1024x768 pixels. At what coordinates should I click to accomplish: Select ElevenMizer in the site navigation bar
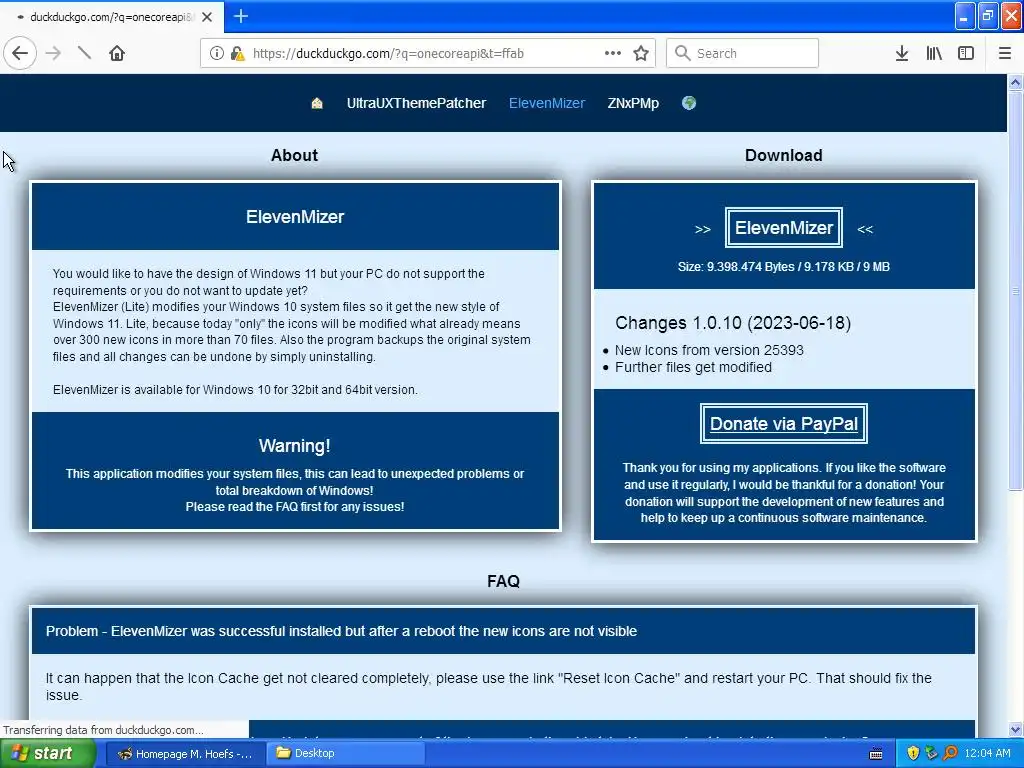click(547, 103)
